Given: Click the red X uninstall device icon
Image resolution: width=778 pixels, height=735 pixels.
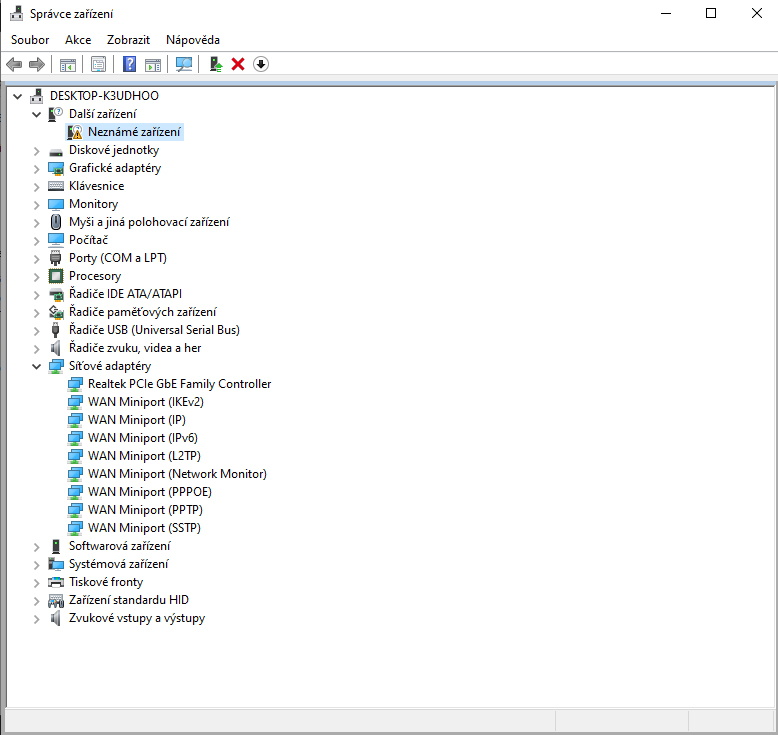Looking at the screenshot, I should click(238, 64).
